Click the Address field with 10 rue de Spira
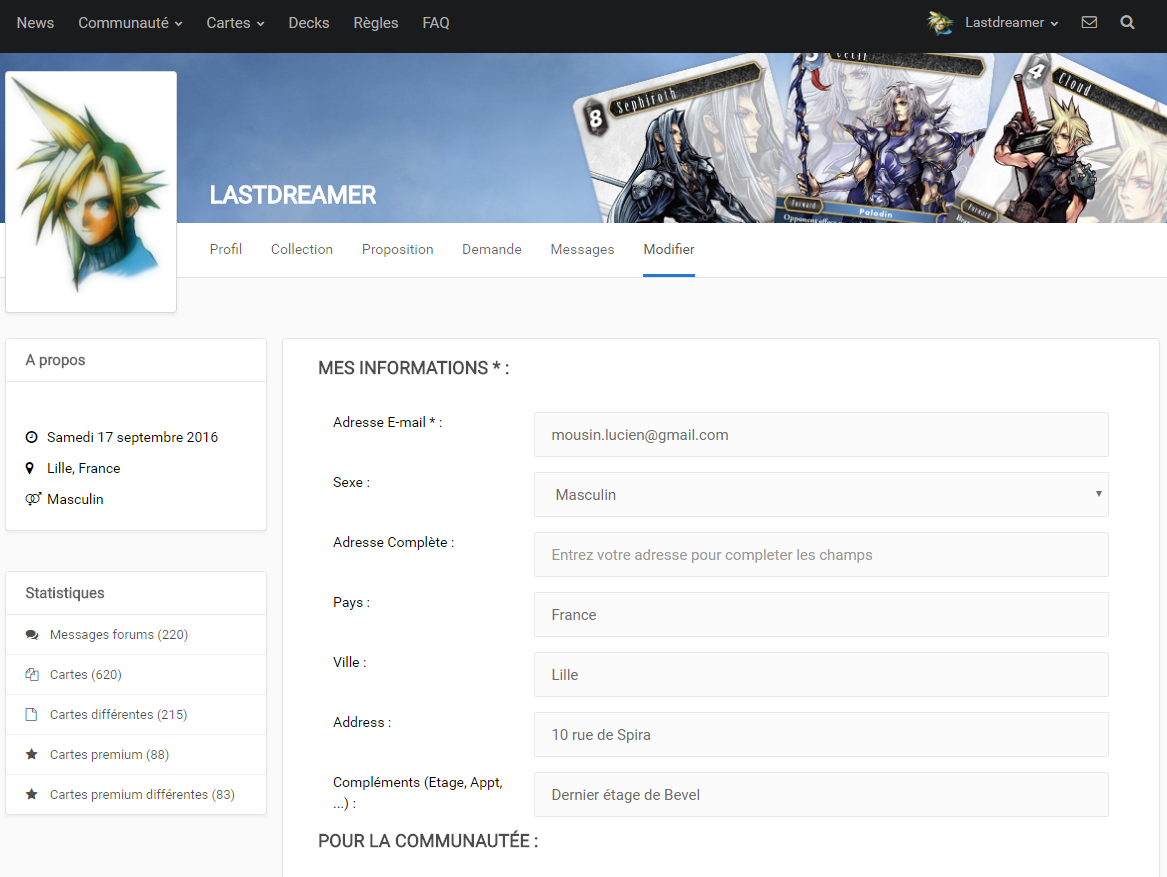The width and height of the screenshot is (1167, 877). 821,735
